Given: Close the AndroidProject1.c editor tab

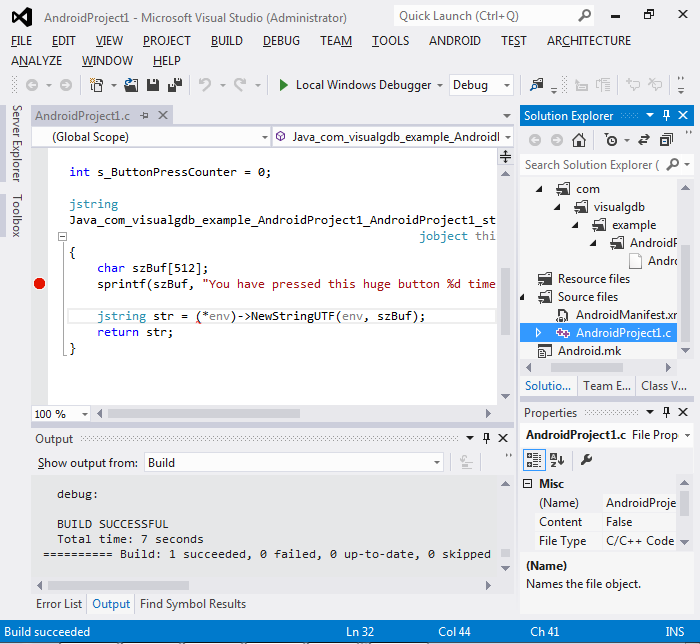Looking at the screenshot, I should [x=163, y=116].
